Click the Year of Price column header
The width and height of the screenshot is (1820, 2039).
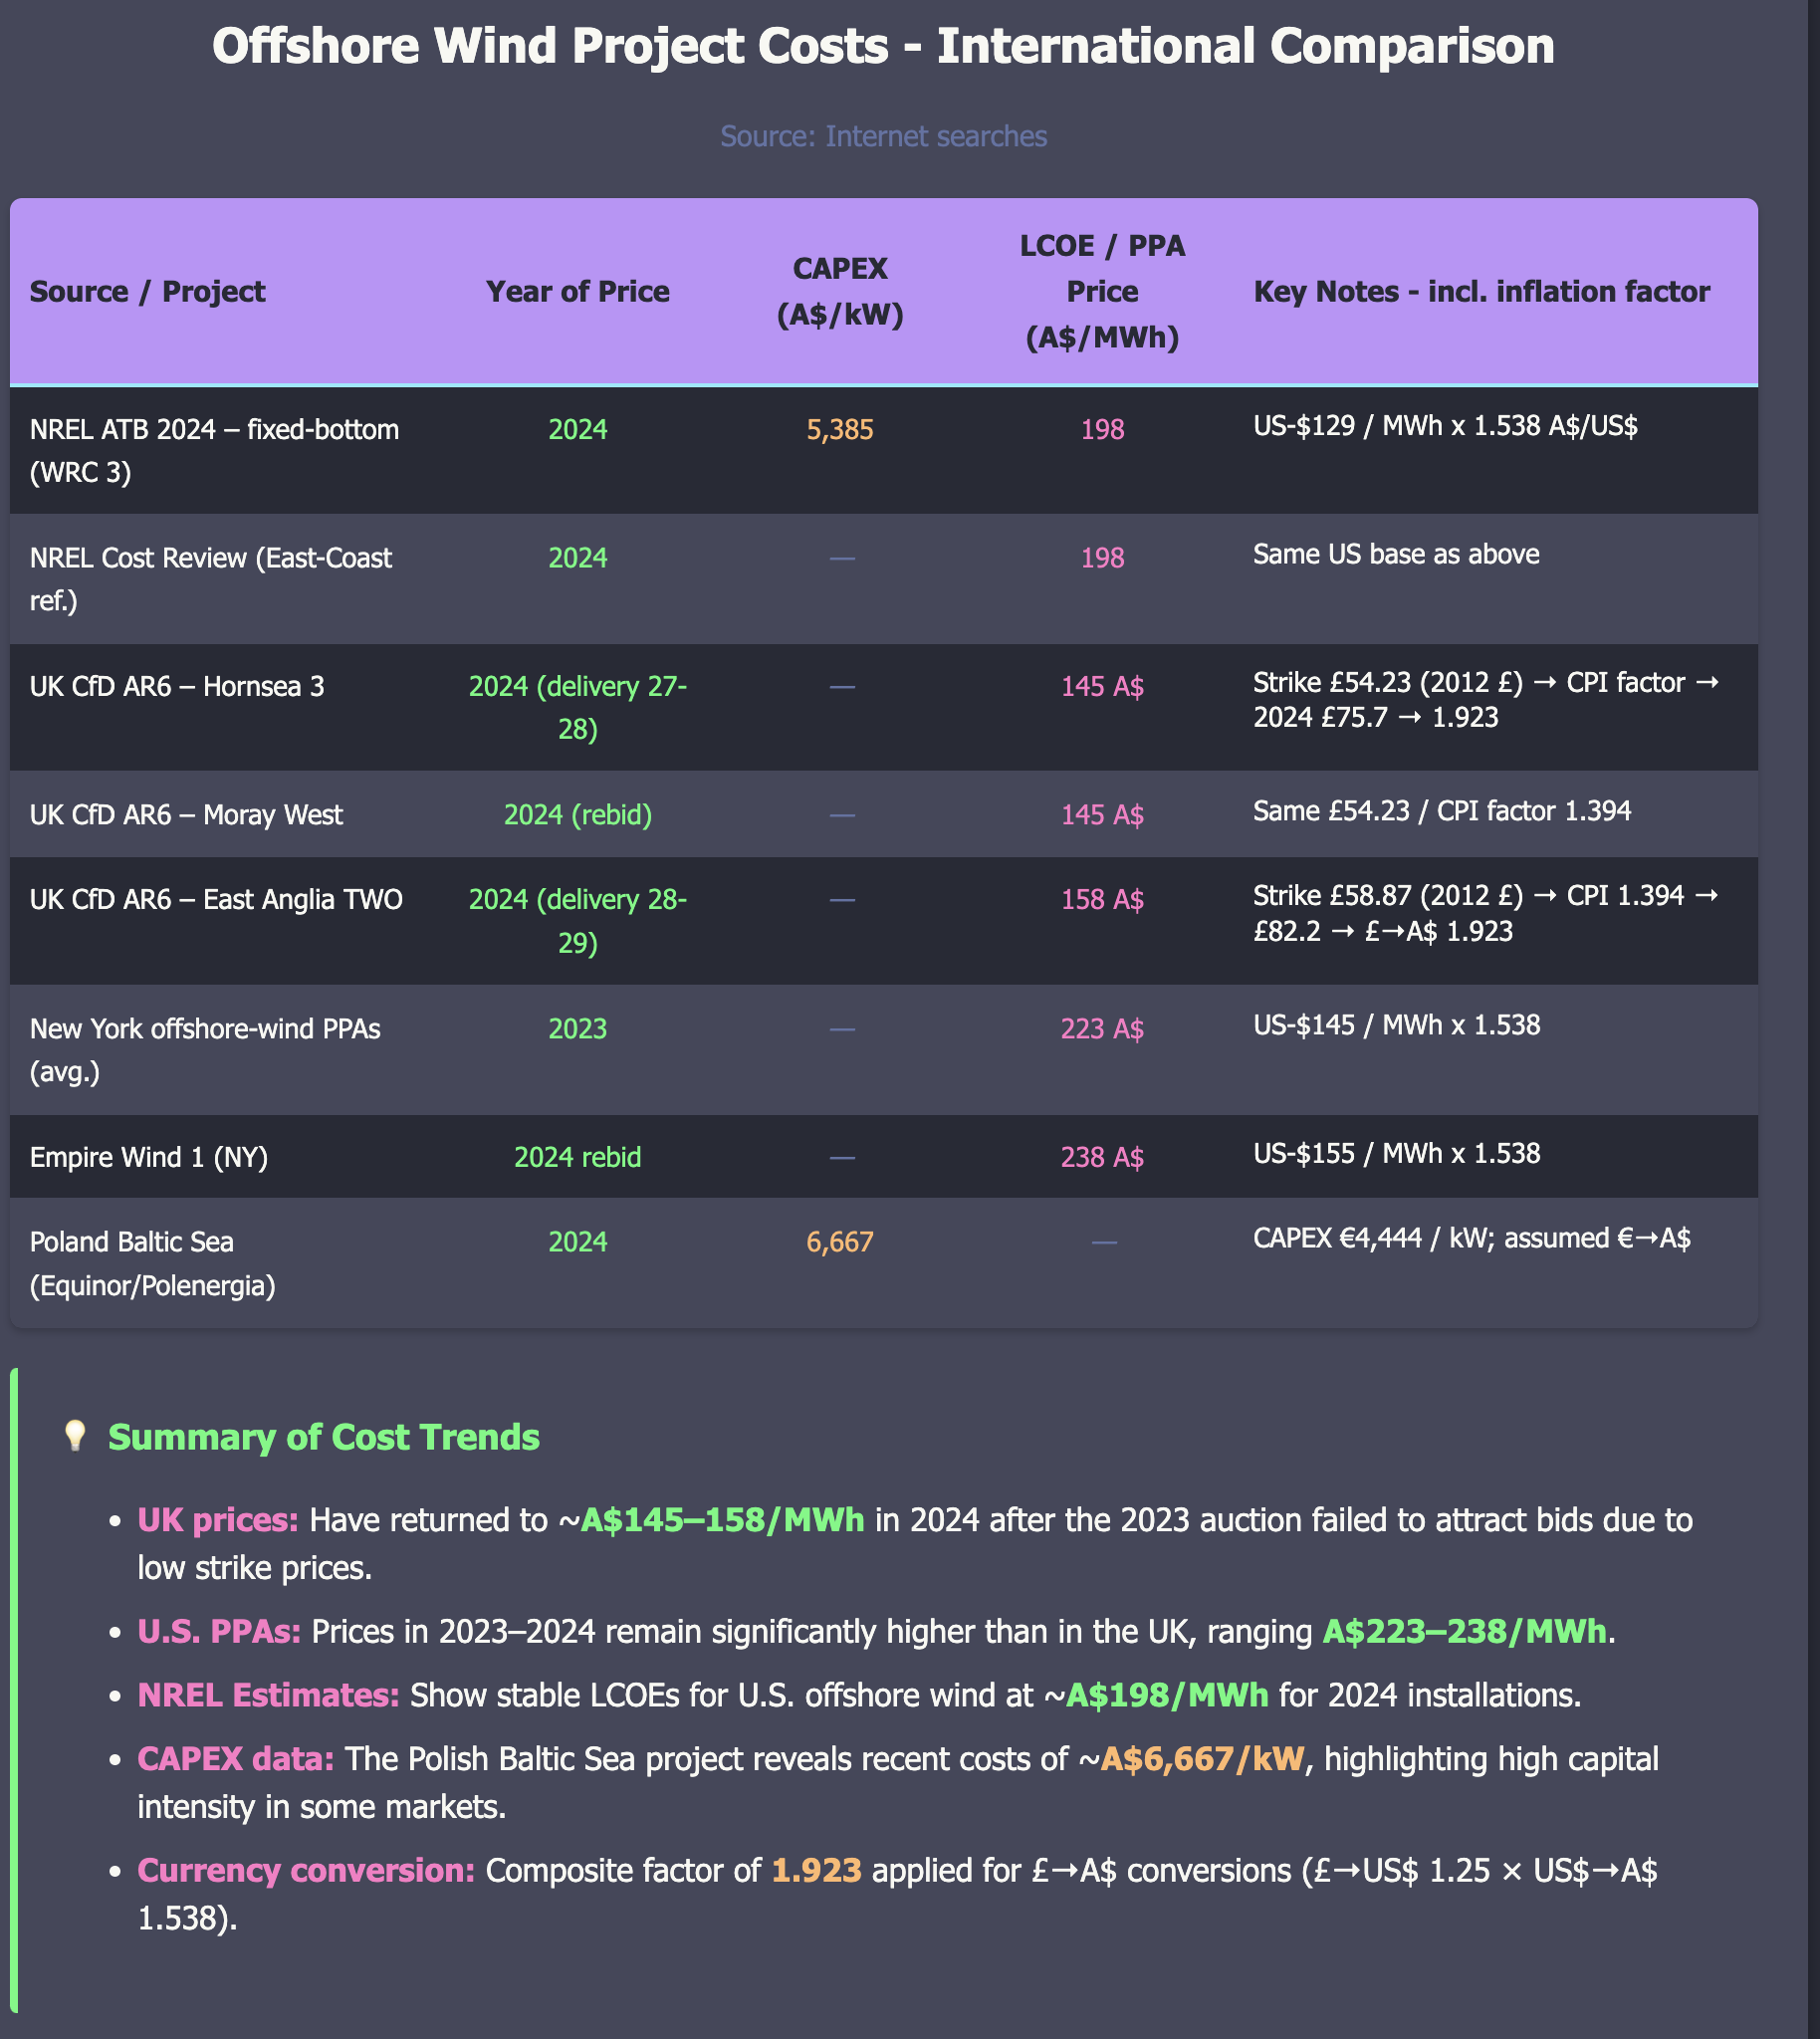tap(577, 291)
